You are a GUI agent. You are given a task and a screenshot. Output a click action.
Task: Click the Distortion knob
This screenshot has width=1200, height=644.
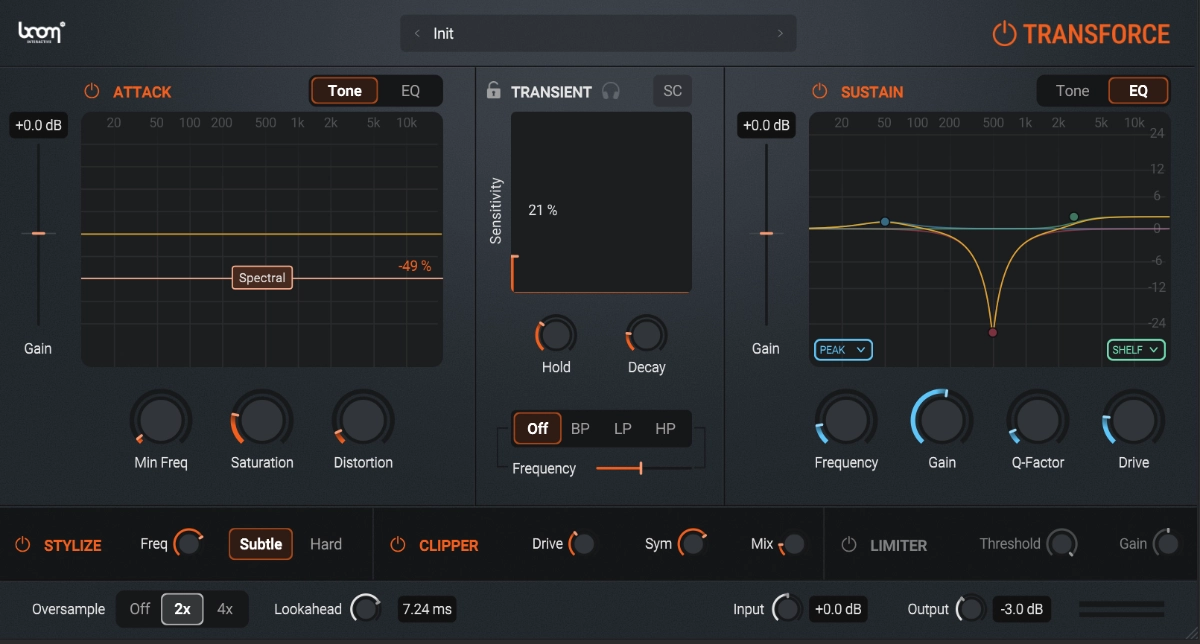point(363,420)
